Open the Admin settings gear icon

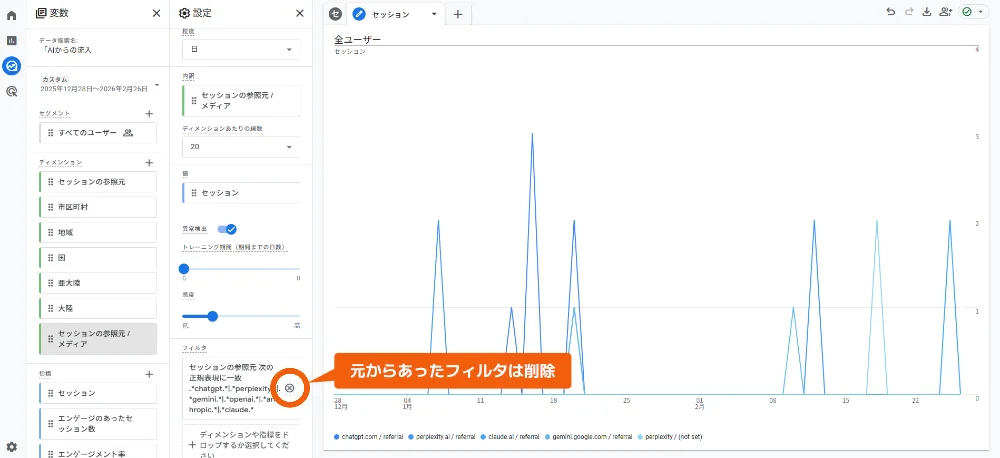(12, 446)
